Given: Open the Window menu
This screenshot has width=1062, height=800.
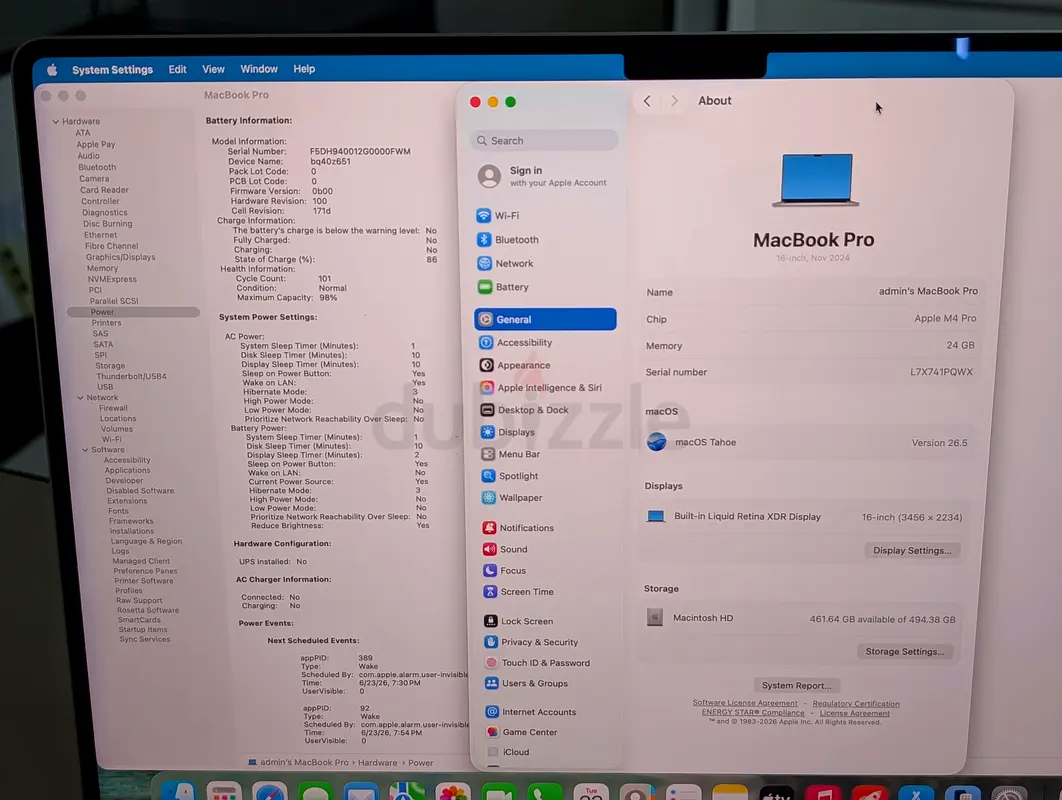Looking at the screenshot, I should tap(259, 69).
